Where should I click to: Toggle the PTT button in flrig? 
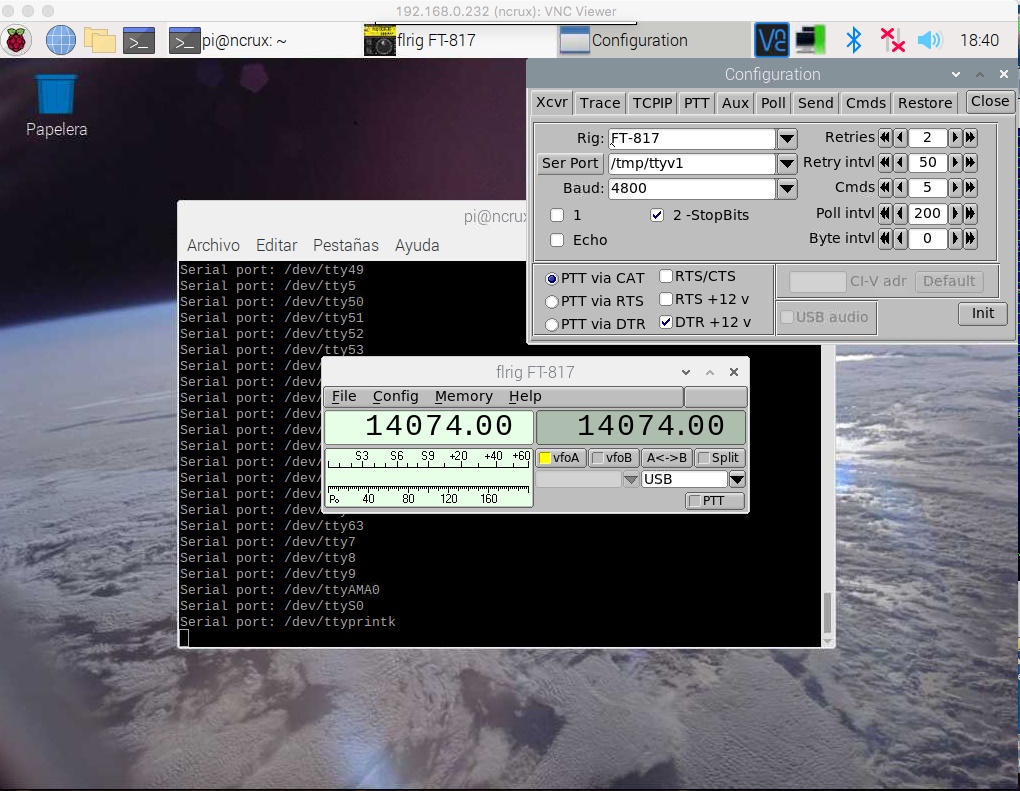pos(715,501)
